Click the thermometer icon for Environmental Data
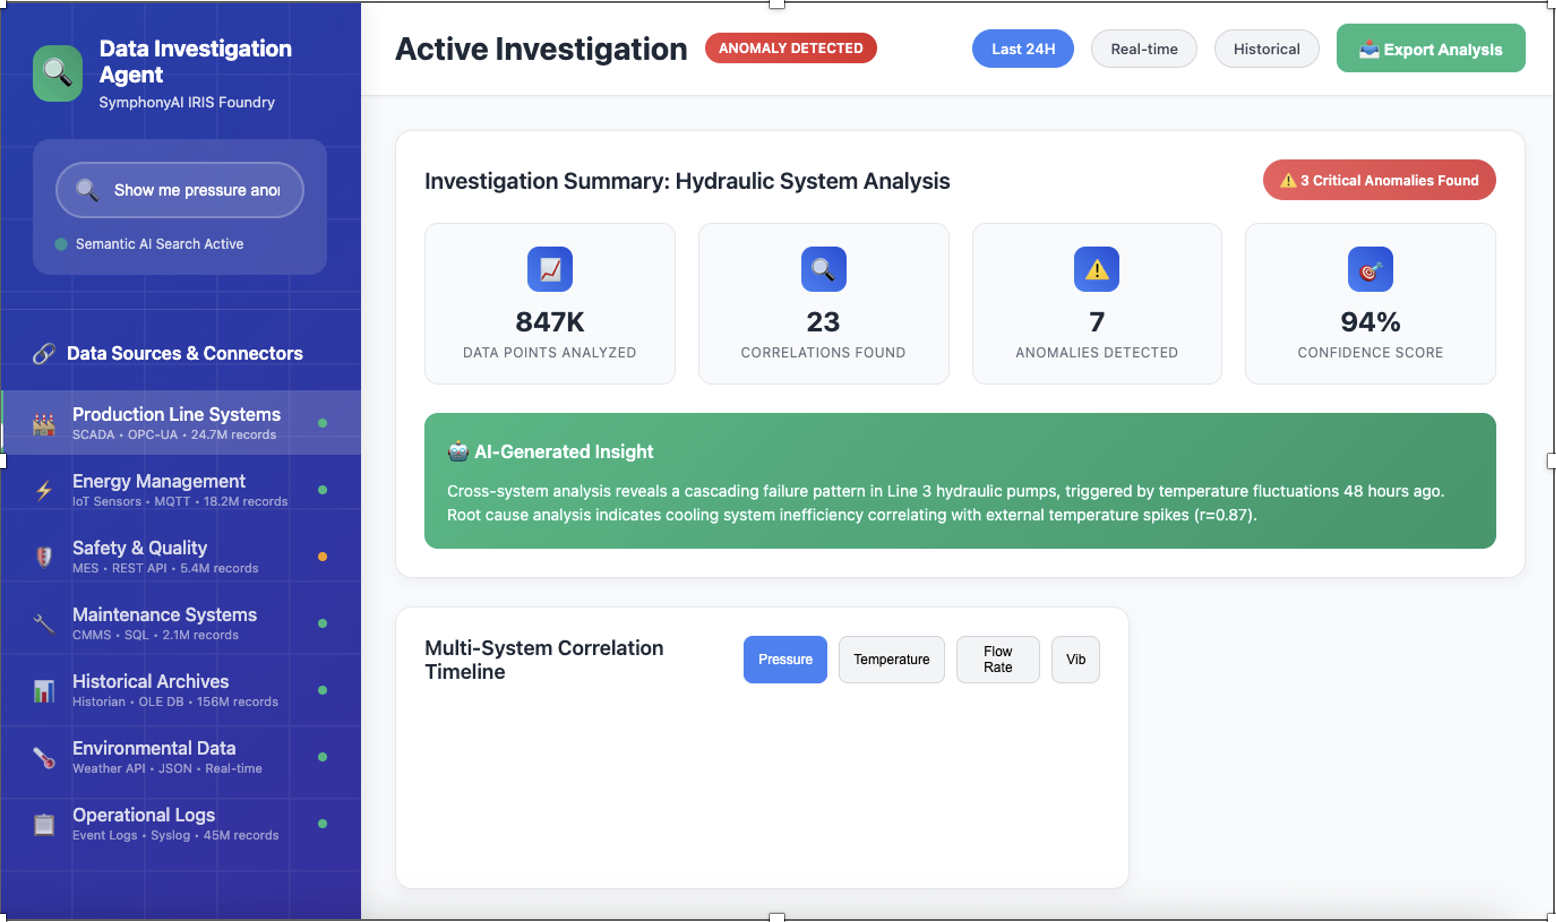Screen dimensions: 1556x922 click(x=42, y=756)
